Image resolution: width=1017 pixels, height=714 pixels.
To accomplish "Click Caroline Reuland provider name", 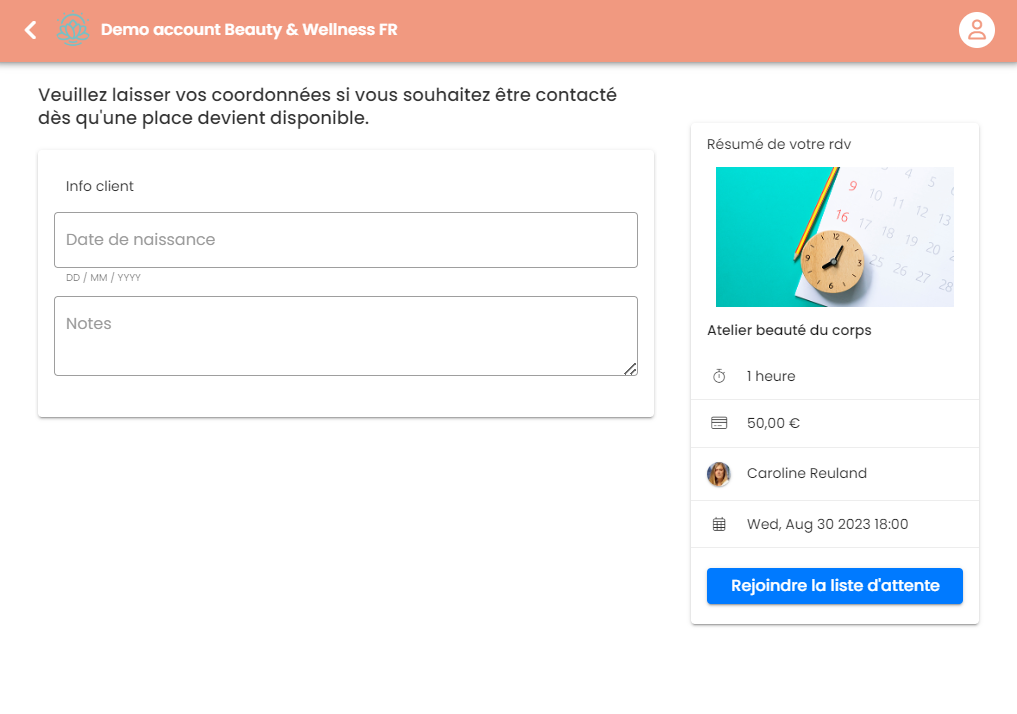I will tap(806, 473).
